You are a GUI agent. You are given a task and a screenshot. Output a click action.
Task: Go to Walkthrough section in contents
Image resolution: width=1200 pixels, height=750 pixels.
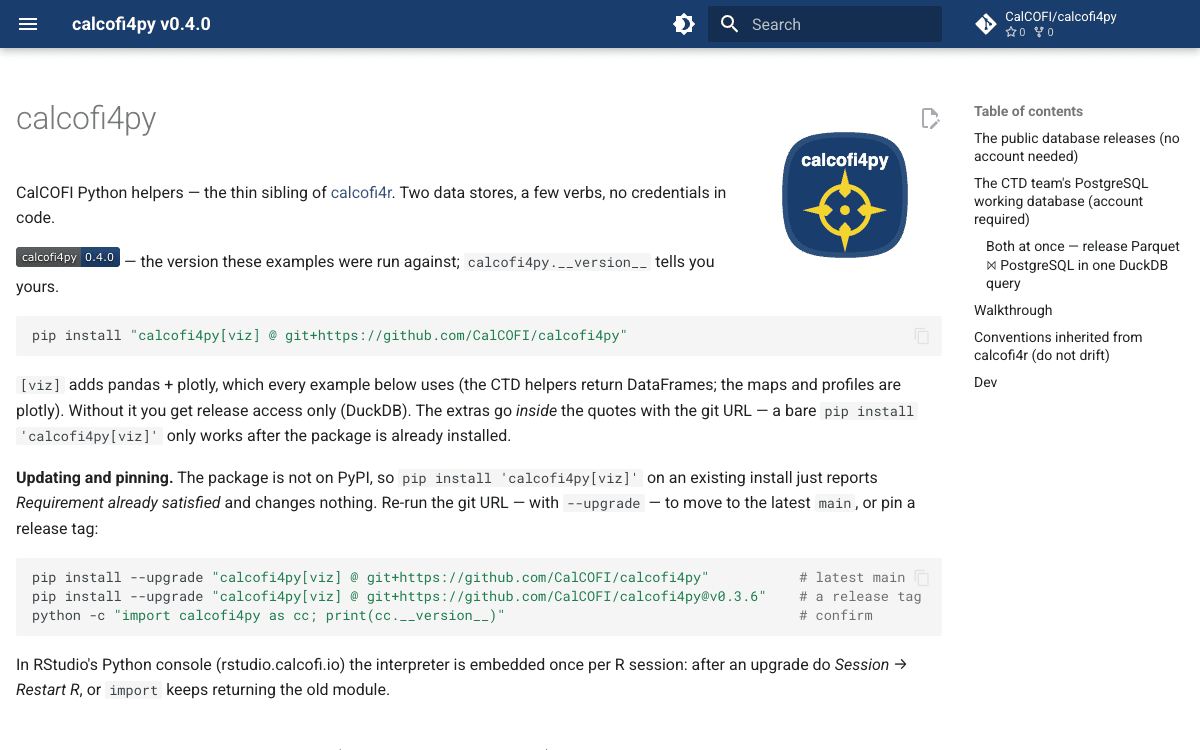click(1013, 310)
